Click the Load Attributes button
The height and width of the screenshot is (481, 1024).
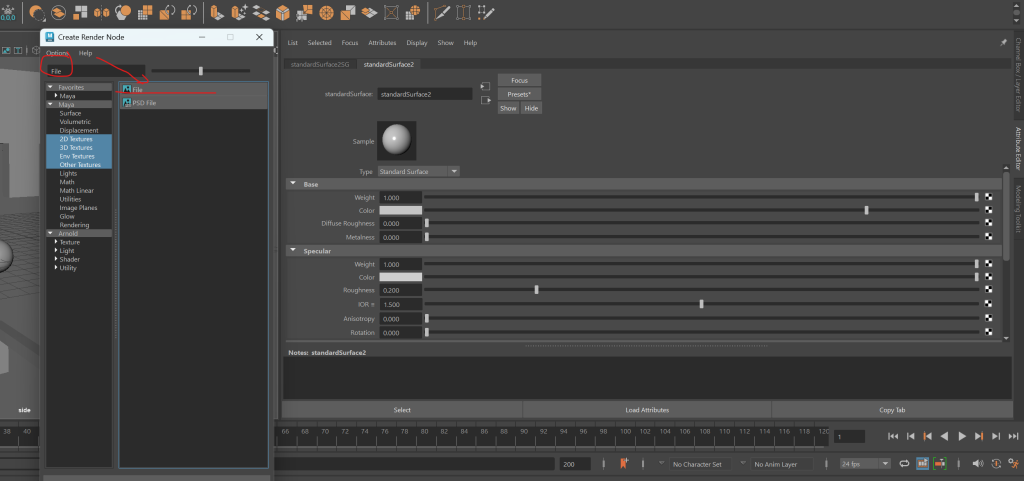pos(646,410)
